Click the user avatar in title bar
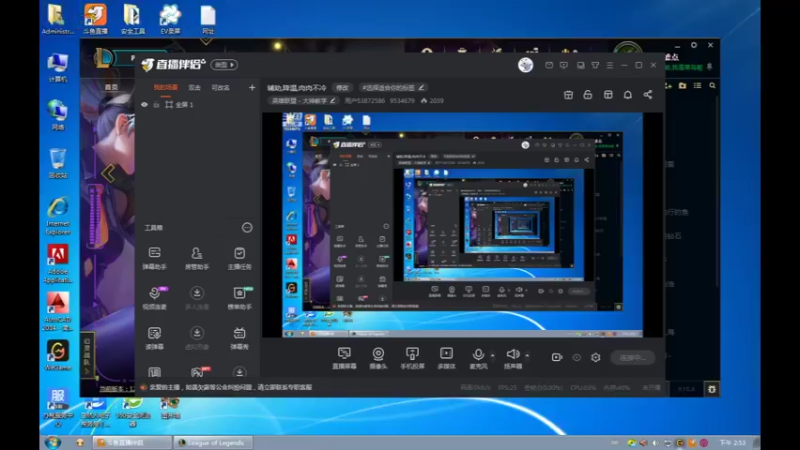 [x=526, y=65]
